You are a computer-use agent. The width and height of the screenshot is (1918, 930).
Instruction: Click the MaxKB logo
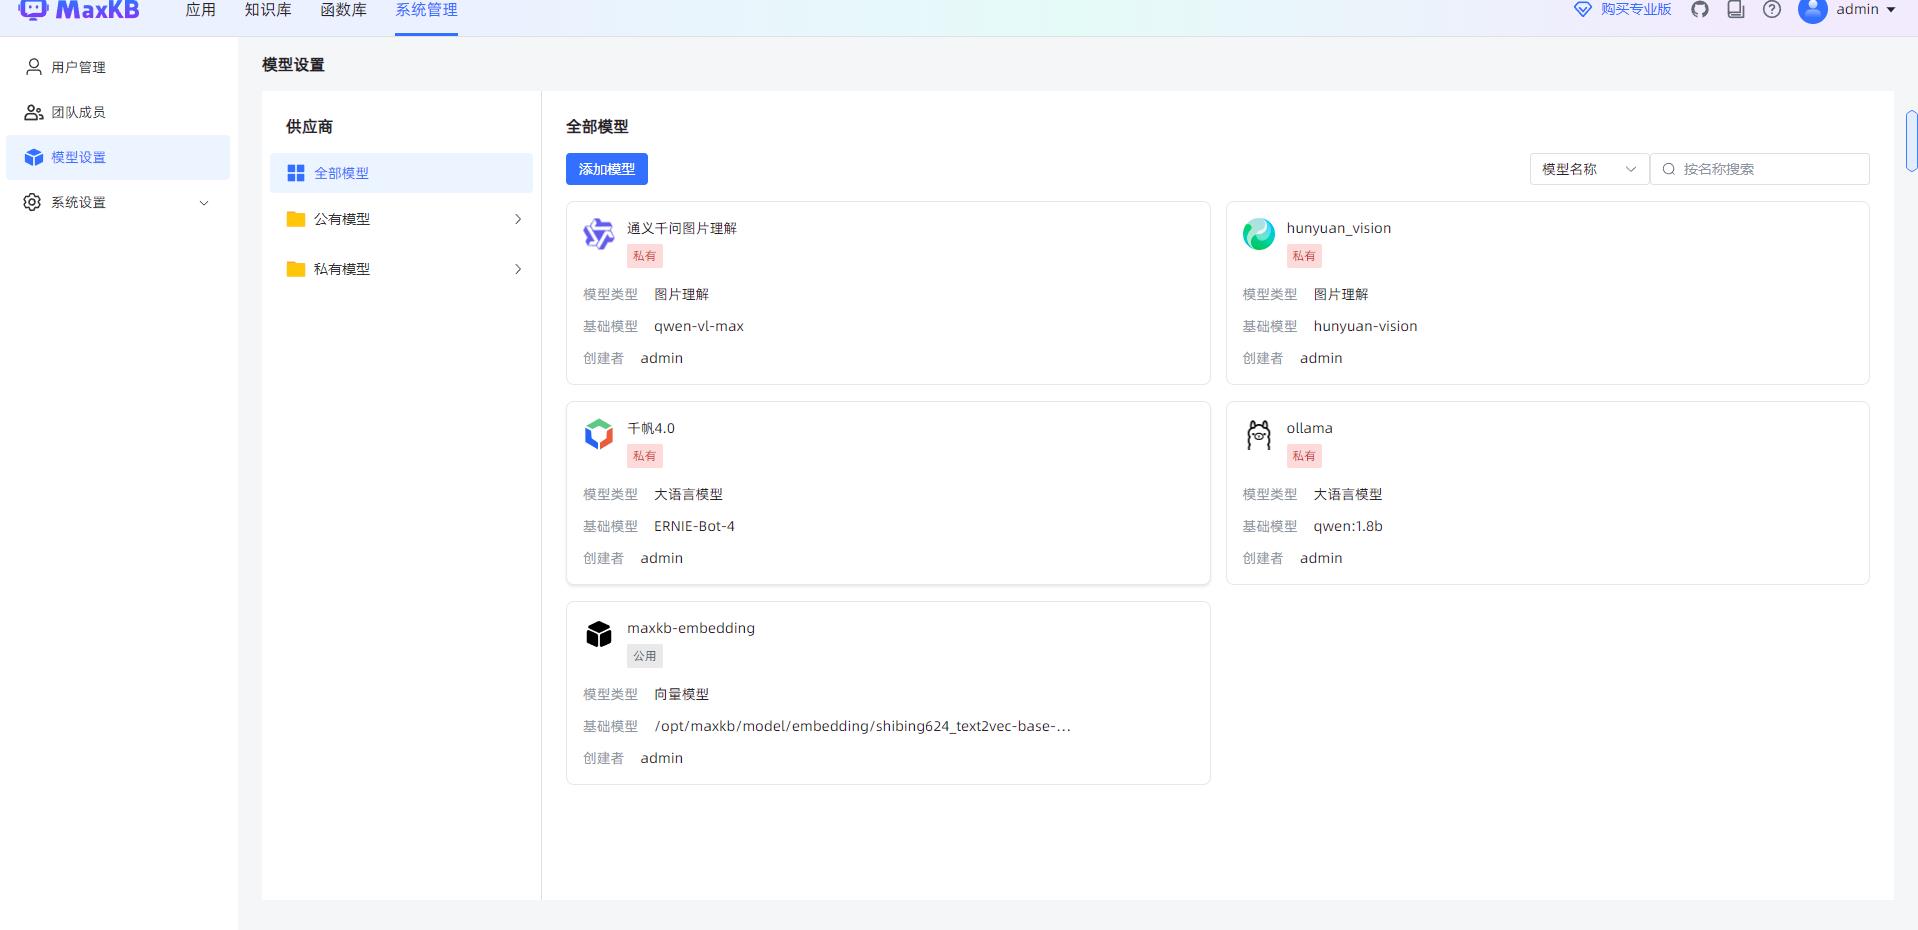(79, 10)
